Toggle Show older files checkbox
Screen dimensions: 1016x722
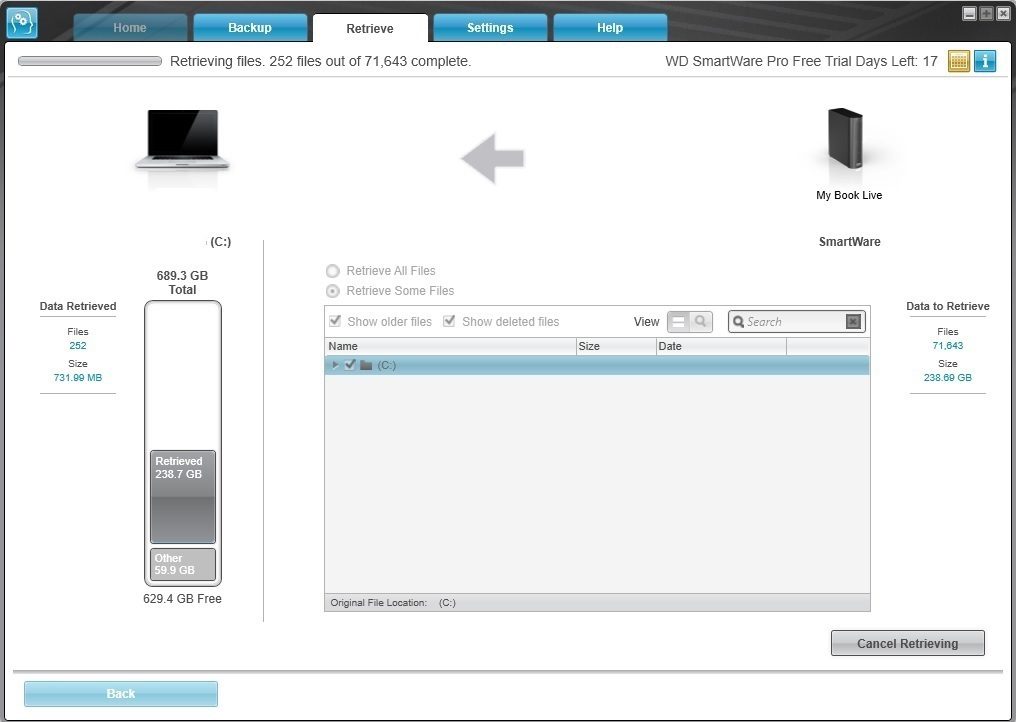(335, 321)
